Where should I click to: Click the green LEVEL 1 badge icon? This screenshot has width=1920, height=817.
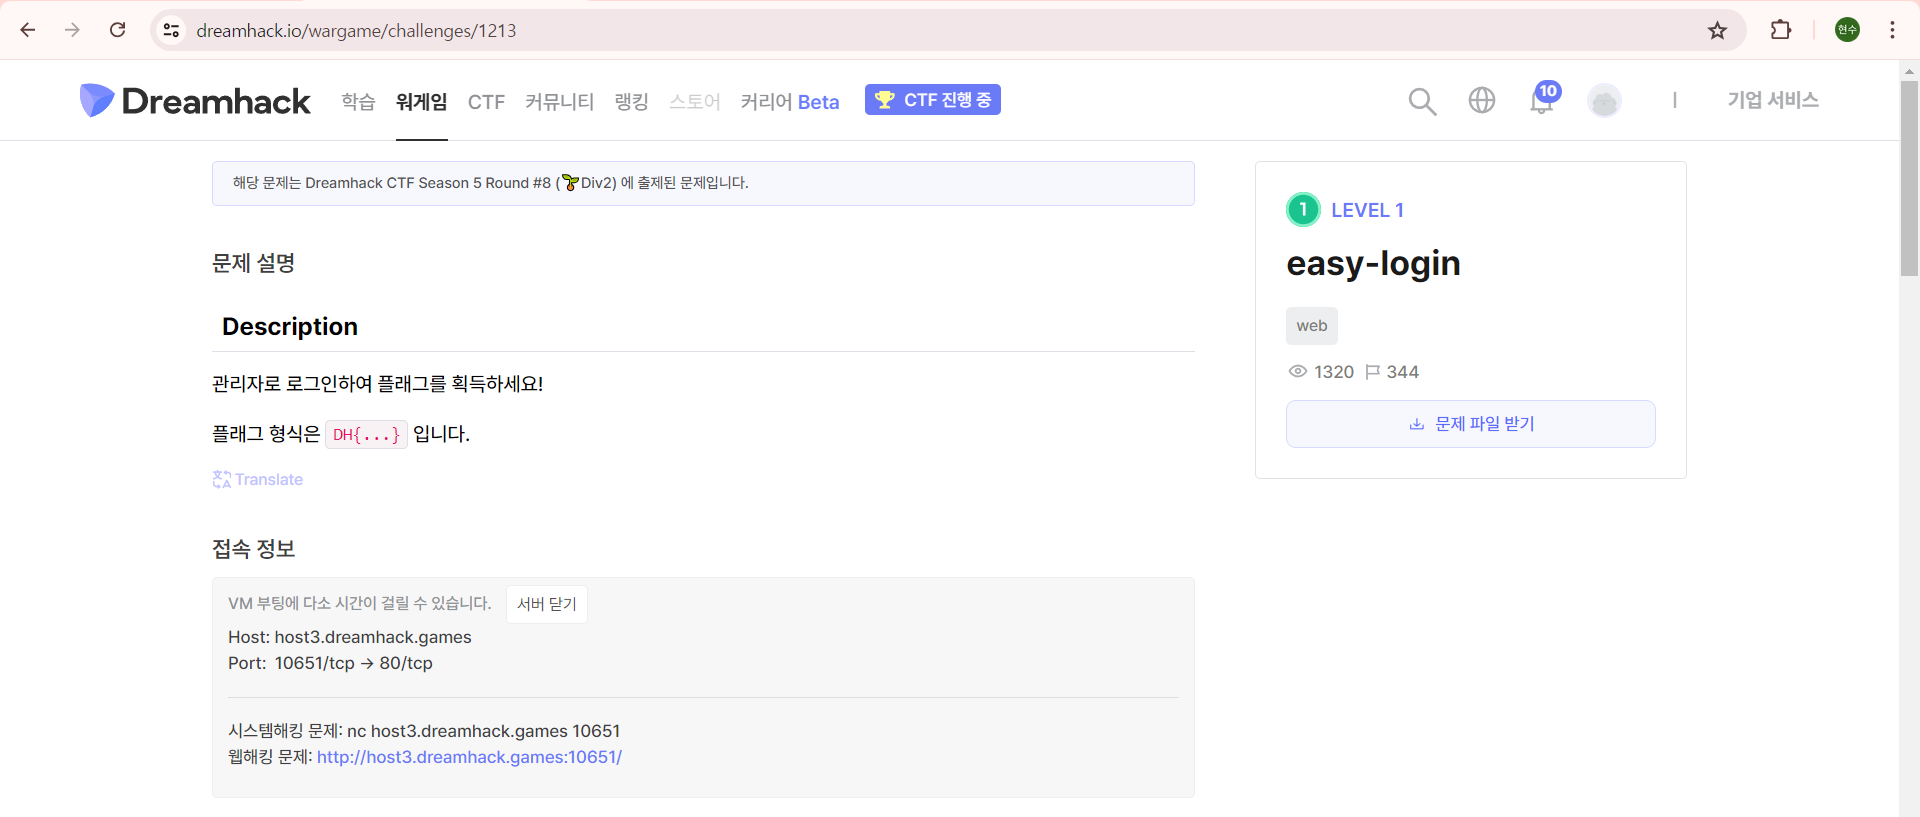1303,210
